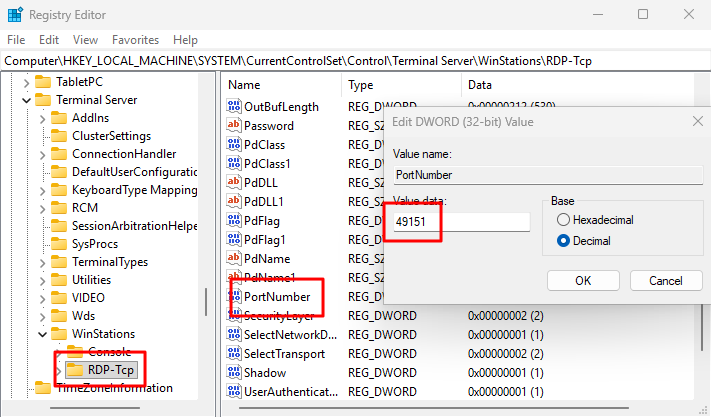Select the Shadow DWORD value icon
This screenshot has height=417, width=711.
[x=234, y=373]
